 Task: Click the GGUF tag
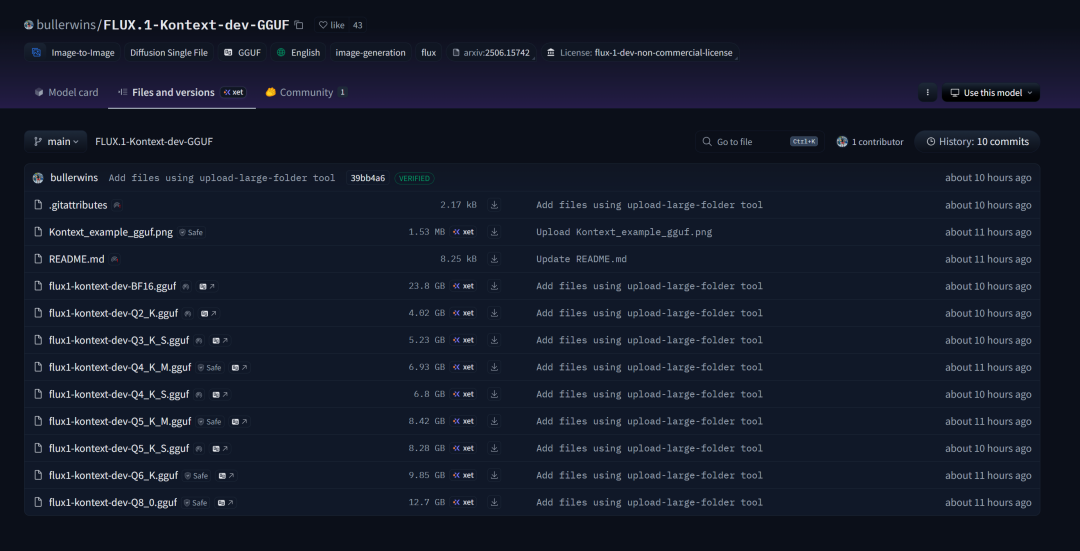(x=242, y=52)
